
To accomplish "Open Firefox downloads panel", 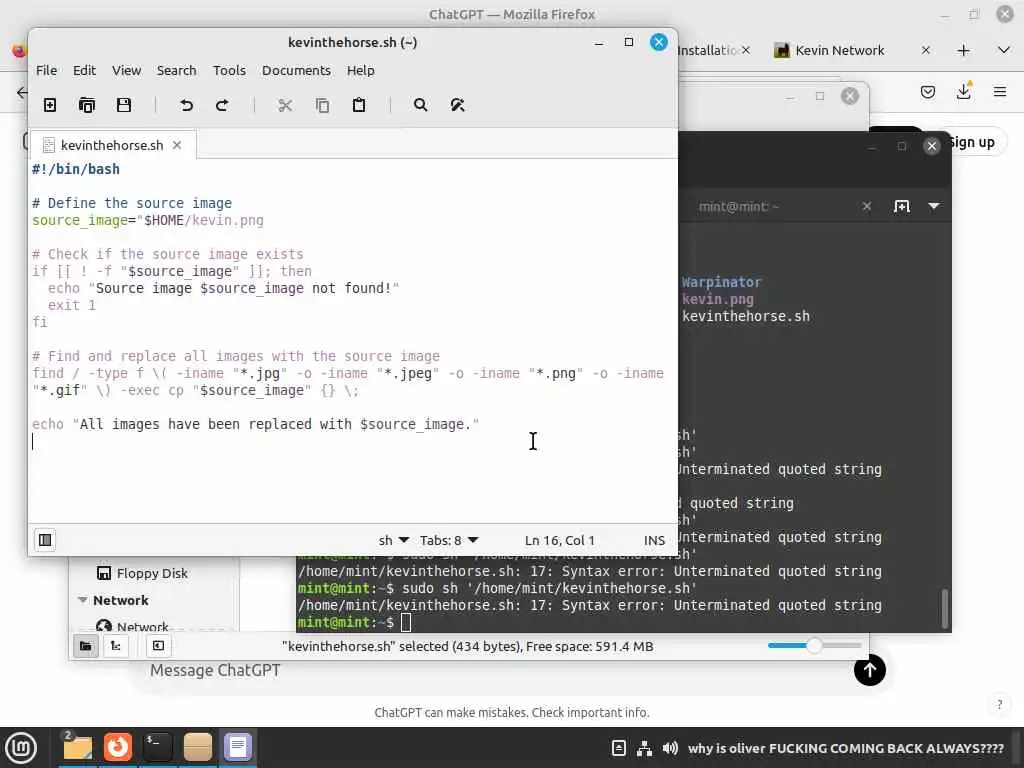I will point(963,92).
